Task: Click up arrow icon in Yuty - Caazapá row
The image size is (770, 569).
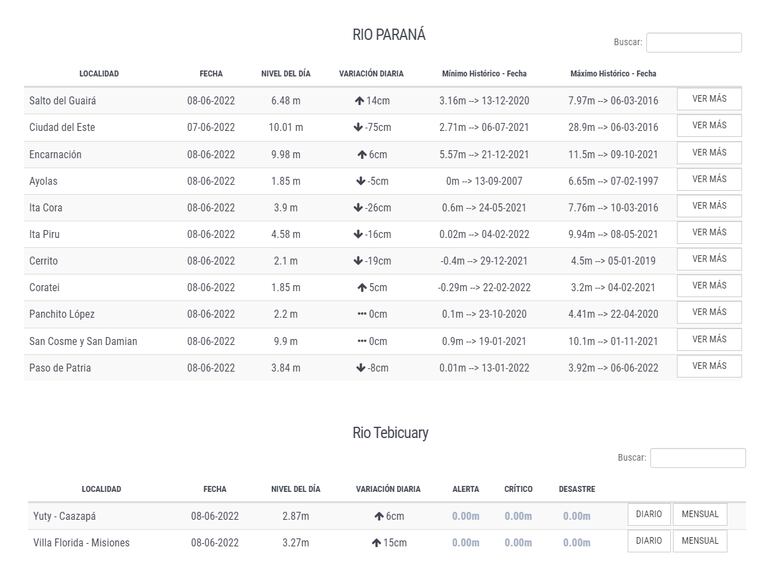Action: [379, 517]
